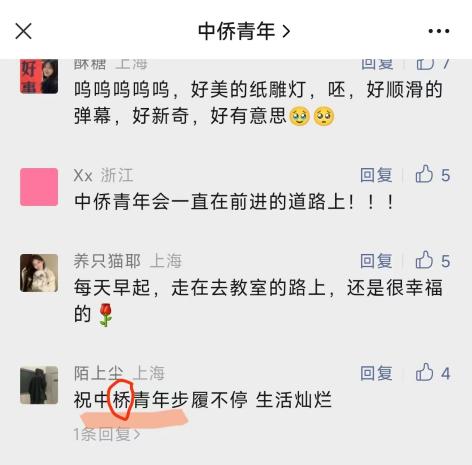Like the 酥糖 comment at the top
Screen dimensions: 472x465
pos(433,63)
